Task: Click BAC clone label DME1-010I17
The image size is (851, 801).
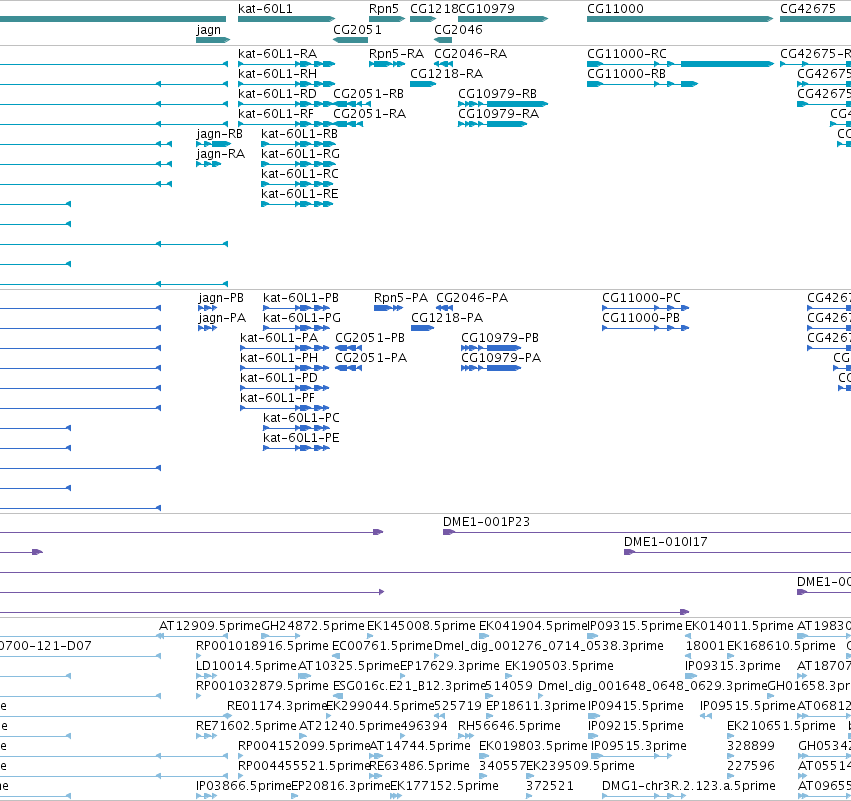Action: [x=665, y=542]
